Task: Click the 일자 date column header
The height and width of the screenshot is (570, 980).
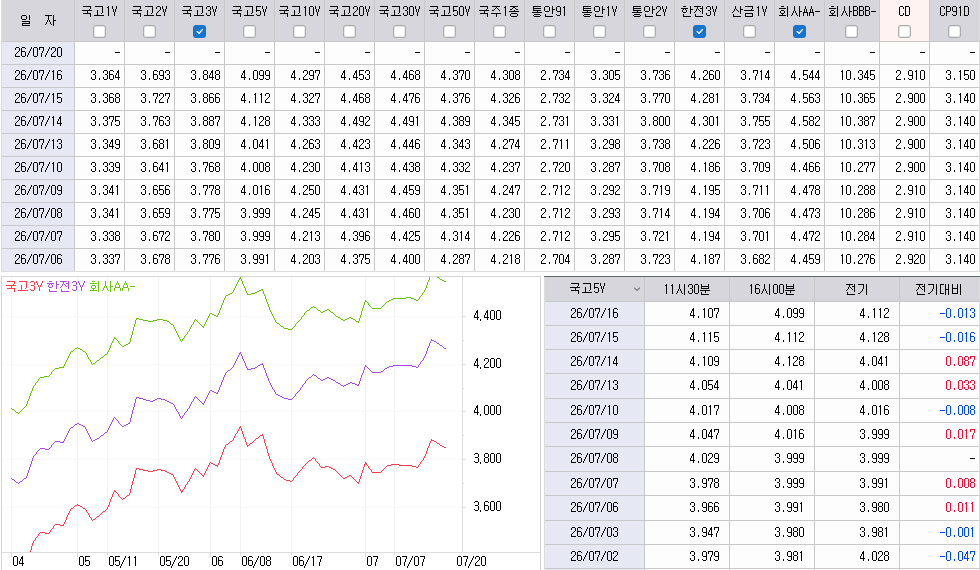Action: pos(38,21)
